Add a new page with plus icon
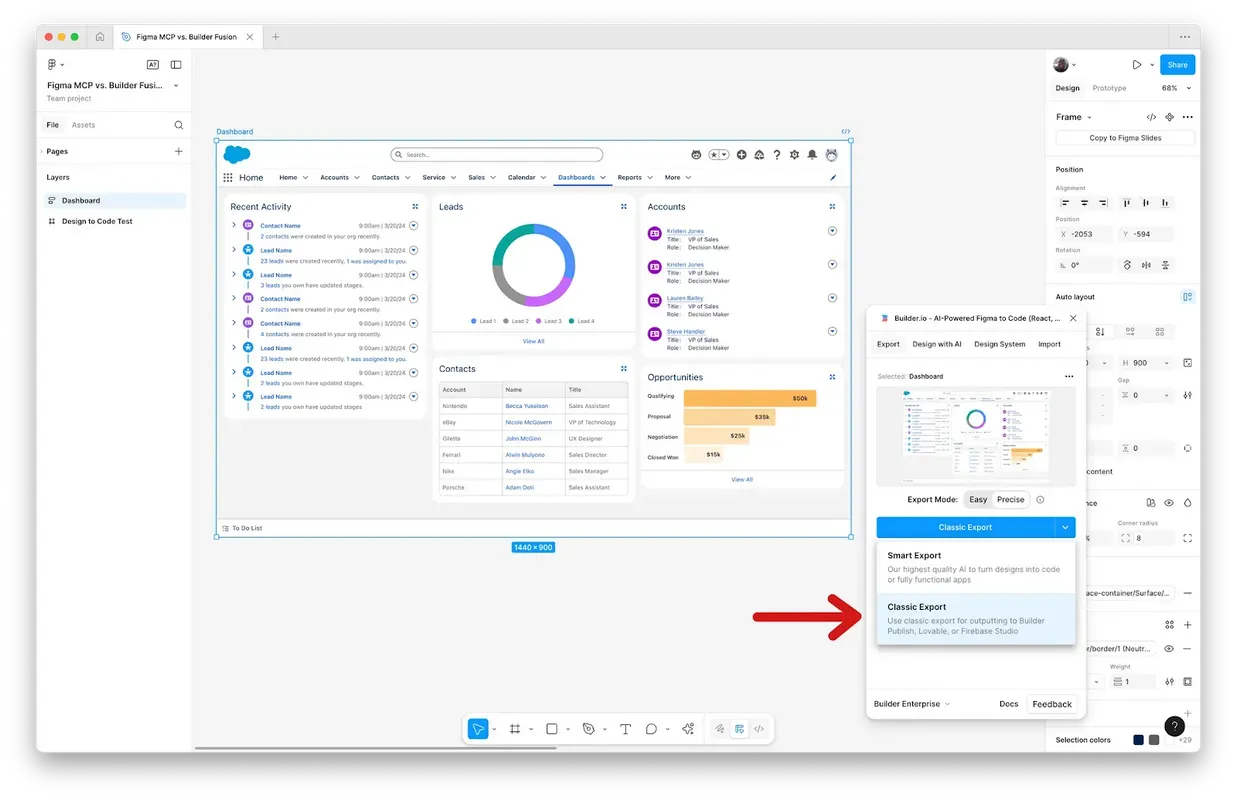 tap(179, 151)
